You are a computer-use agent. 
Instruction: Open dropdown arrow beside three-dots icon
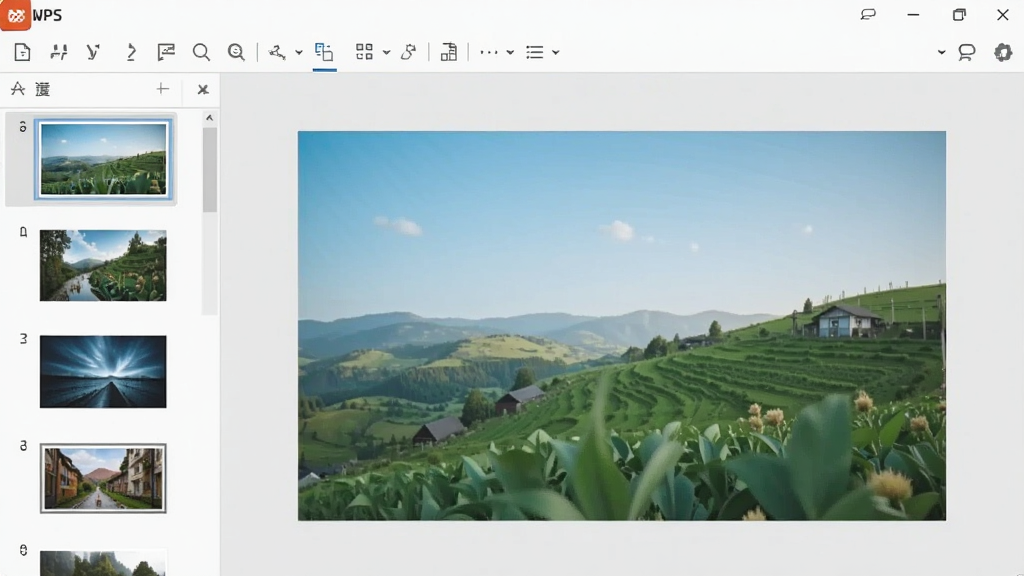[x=510, y=52]
